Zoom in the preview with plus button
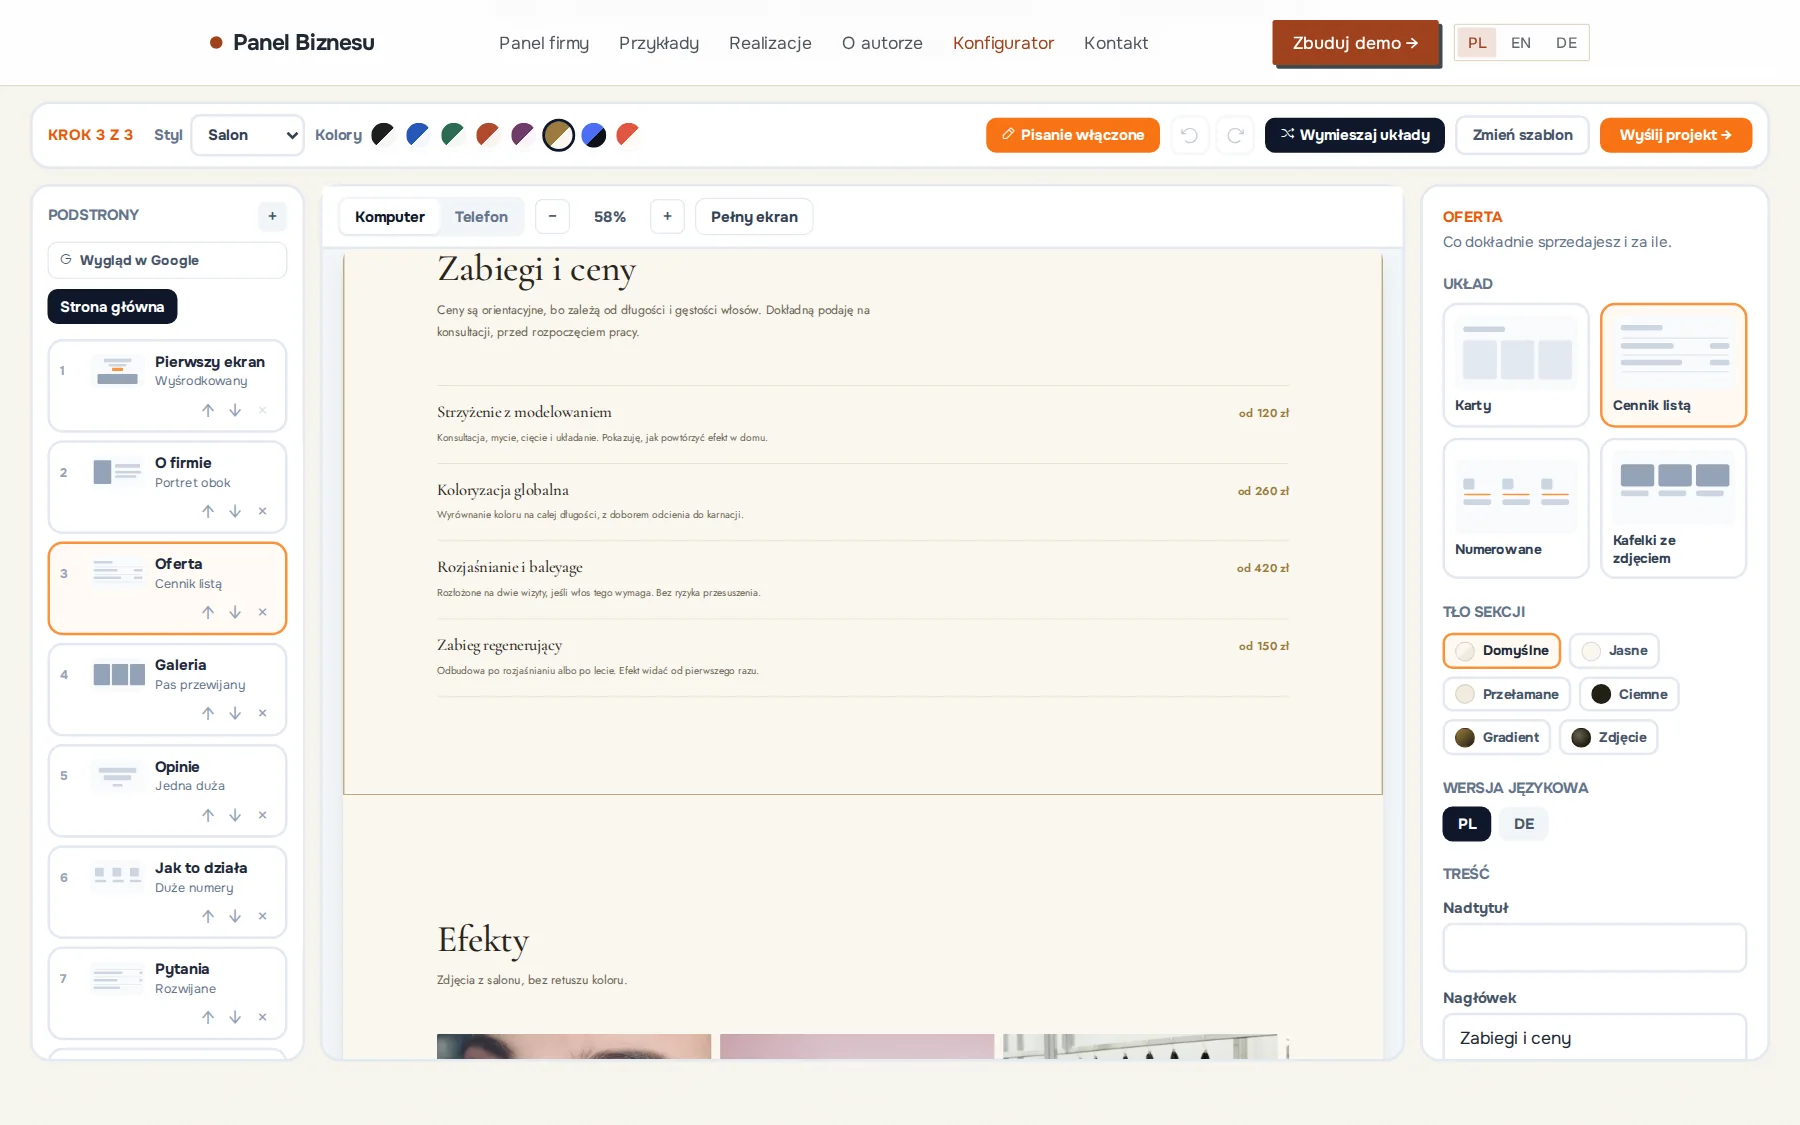The image size is (1800, 1125). pyautogui.click(x=667, y=217)
